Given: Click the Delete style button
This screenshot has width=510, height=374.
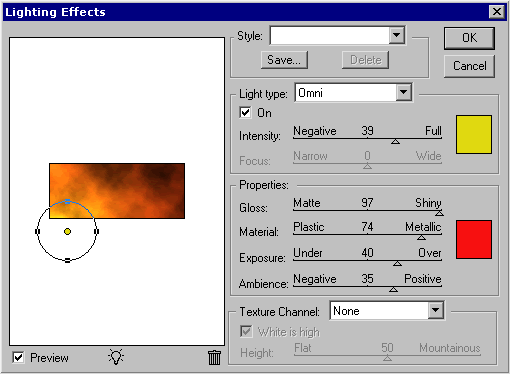Looking at the screenshot, I should pyautogui.click(x=365, y=60).
